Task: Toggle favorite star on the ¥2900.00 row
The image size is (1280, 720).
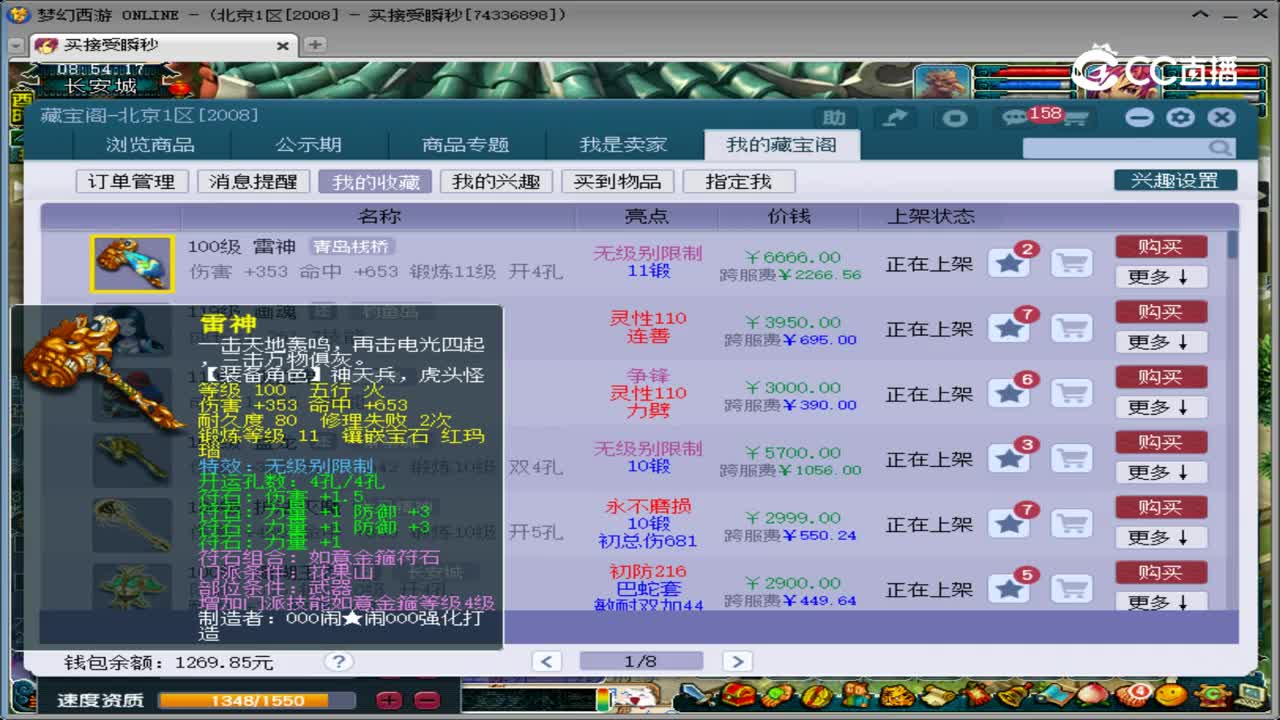Action: coord(1009,589)
